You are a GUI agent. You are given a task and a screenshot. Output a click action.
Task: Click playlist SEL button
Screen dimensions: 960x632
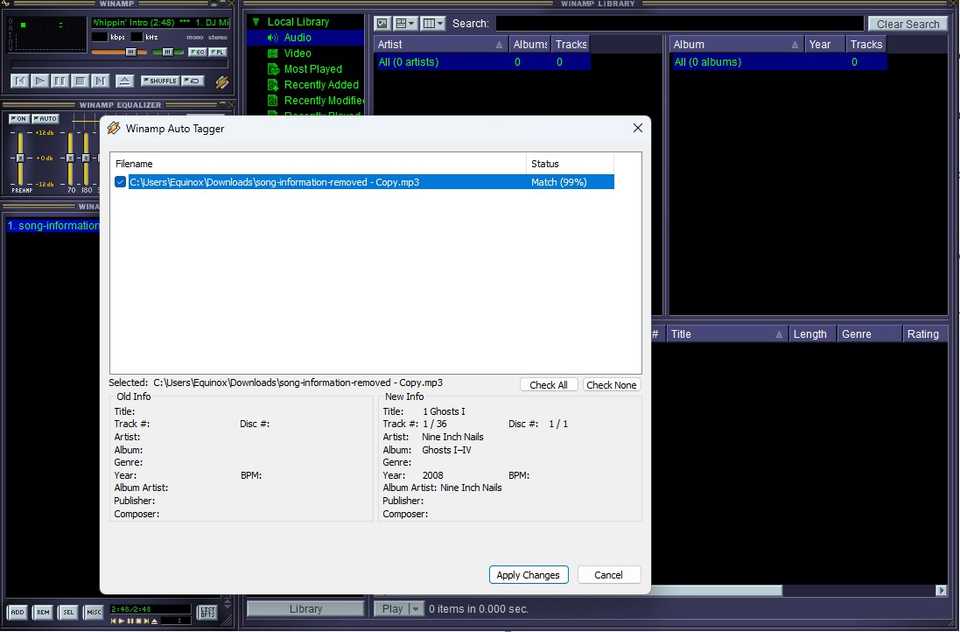pyautogui.click(x=68, y=612)
